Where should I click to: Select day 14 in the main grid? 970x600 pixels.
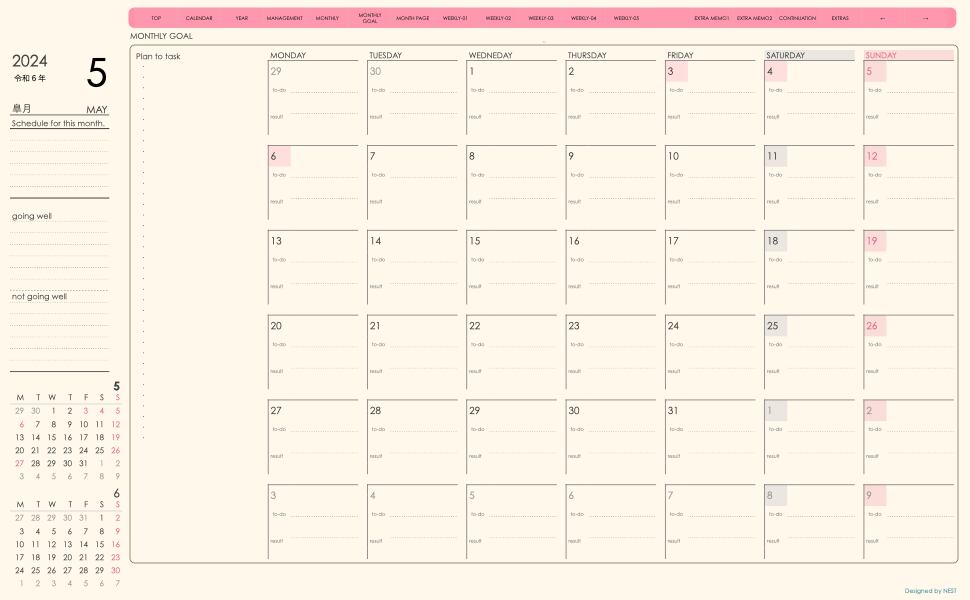pyautogui.click(x=376, y=241)
